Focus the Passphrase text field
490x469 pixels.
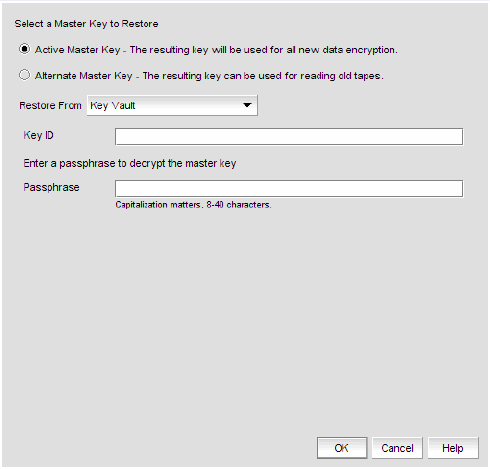pos(289,189)
